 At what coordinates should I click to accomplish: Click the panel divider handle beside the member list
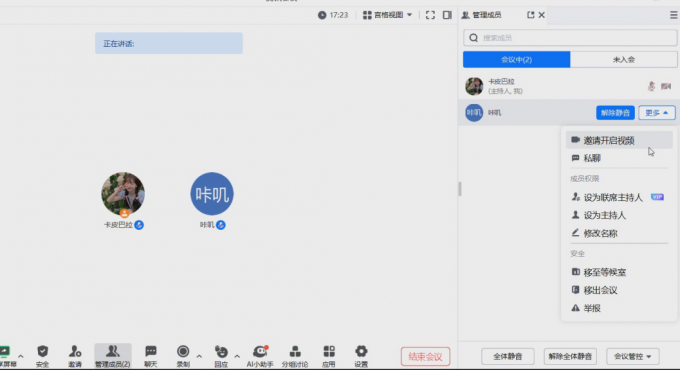[x=460, y=189]
